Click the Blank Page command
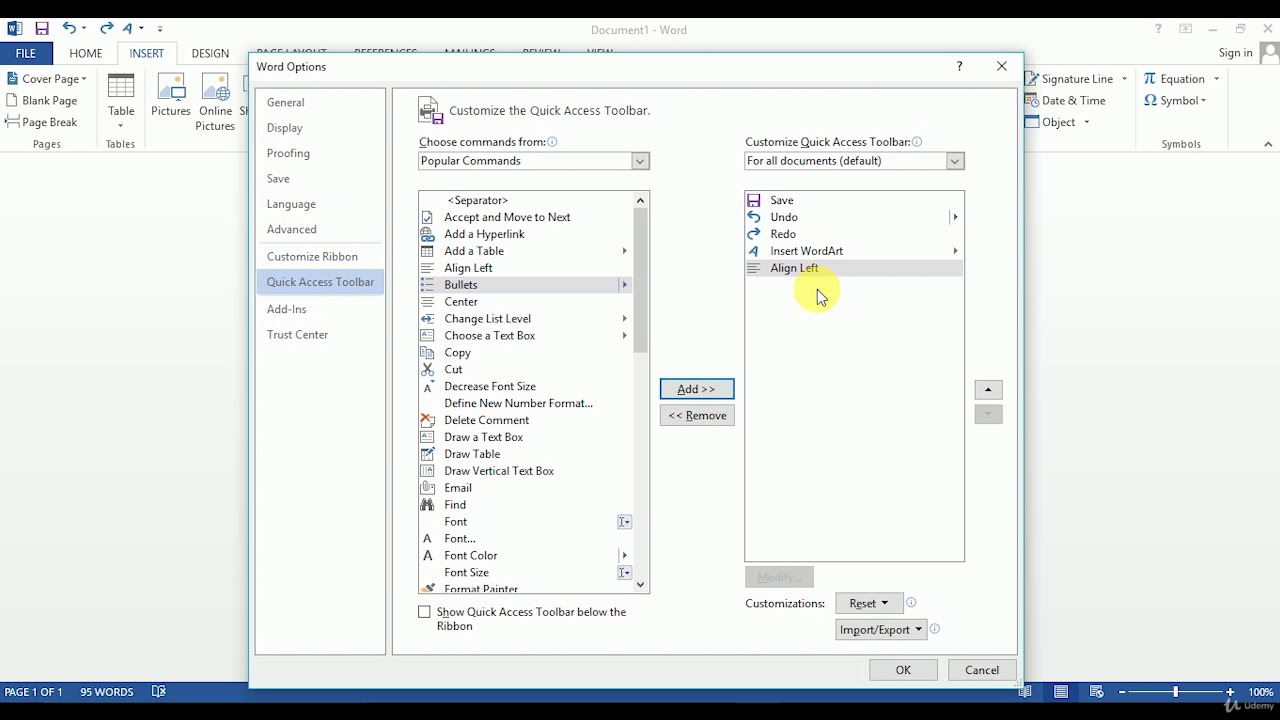This screenshot has height=720, width=1280. tap(42, 100)
